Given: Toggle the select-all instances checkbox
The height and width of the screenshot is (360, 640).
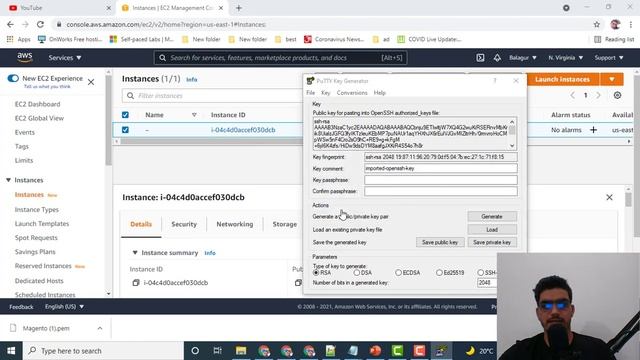Looking at the screenshot, I should [125, 115].
